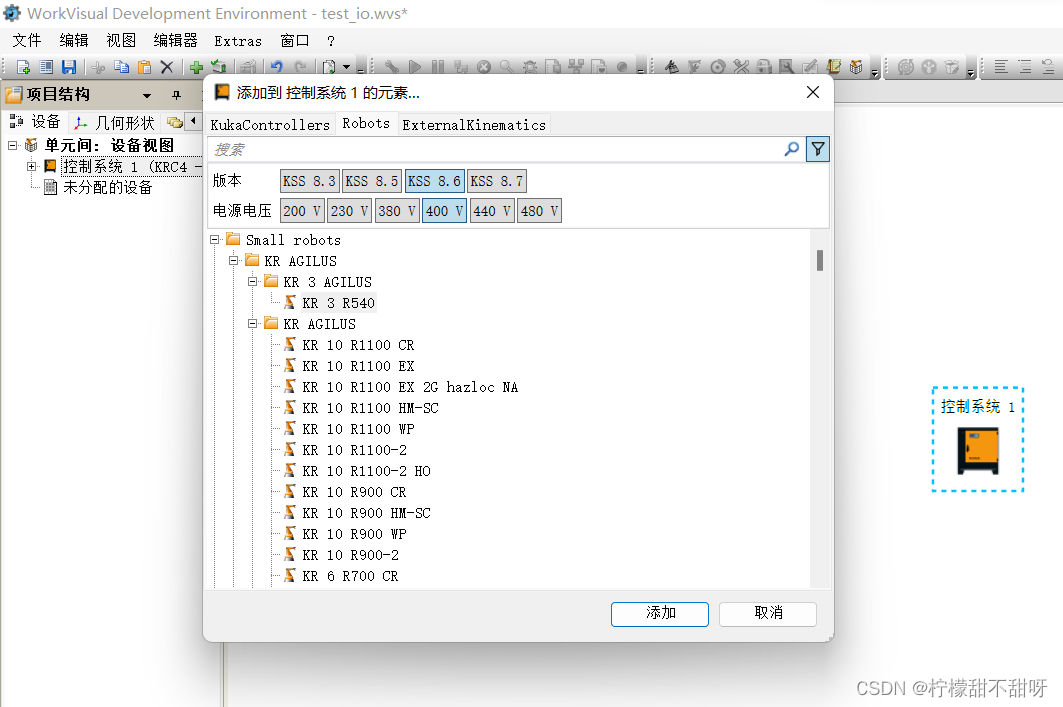Toggle the funnel filter button

pyautogui.click(x=818, y=149)
